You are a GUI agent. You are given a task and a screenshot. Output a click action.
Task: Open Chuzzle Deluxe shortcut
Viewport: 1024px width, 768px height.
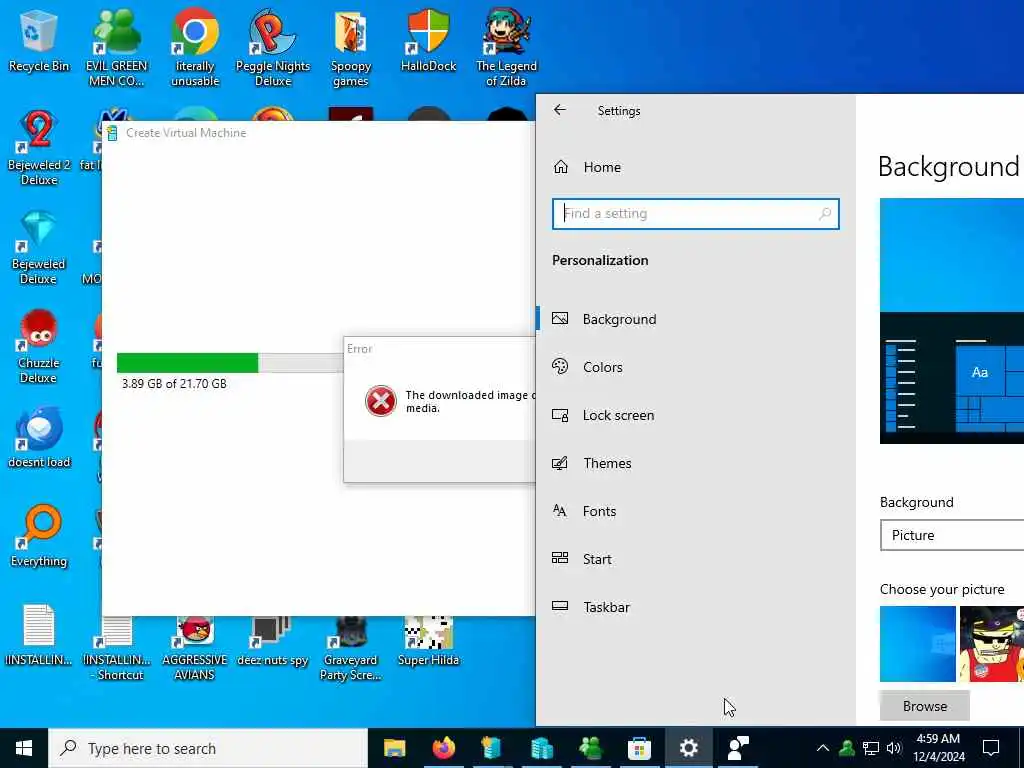[39, 346]
